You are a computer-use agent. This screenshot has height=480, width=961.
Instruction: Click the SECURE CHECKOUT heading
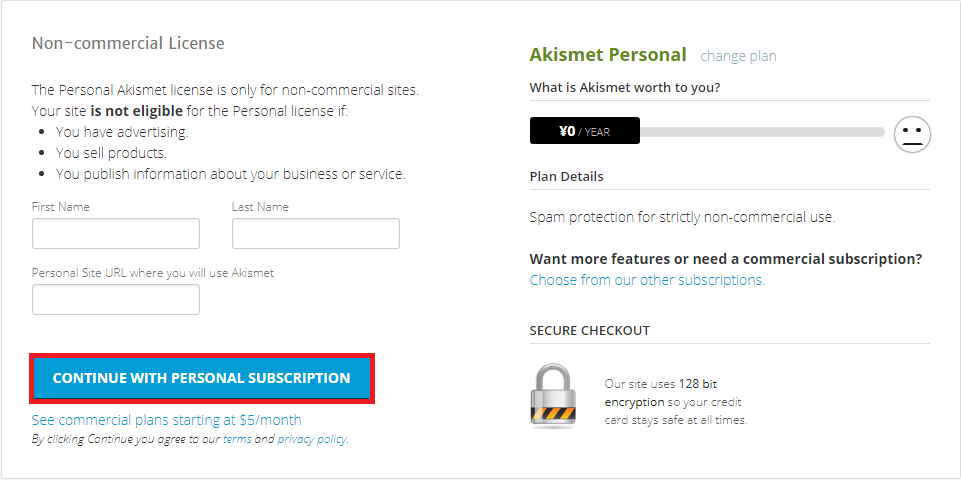(590, 330)
